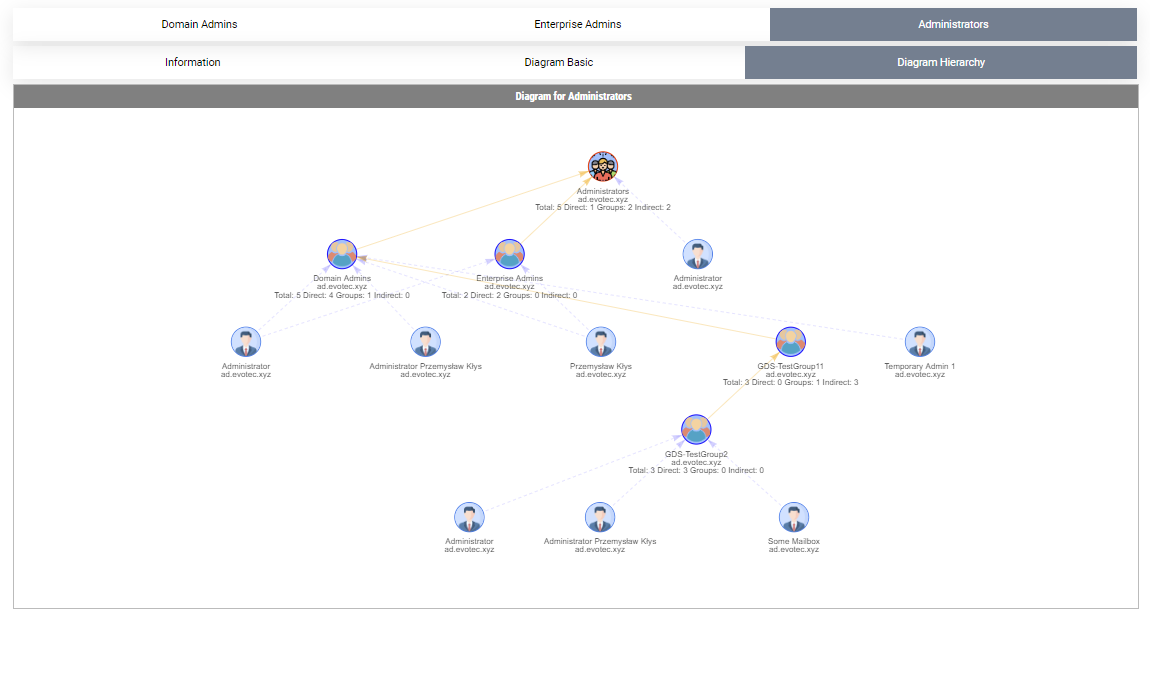Select the bottom Administrator Przemysław Kłys node icon
This screenshot has width=1150, height=692.
tap(600, 516)
